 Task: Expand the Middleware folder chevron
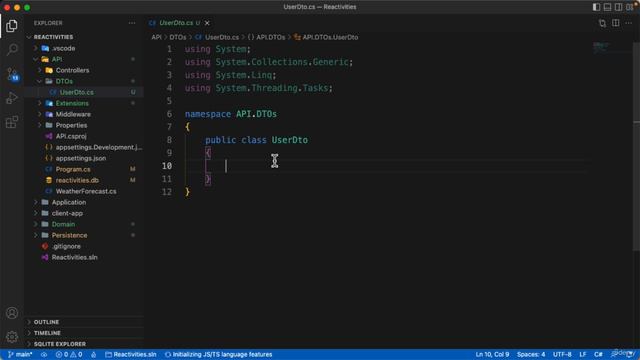coord(40,114)
